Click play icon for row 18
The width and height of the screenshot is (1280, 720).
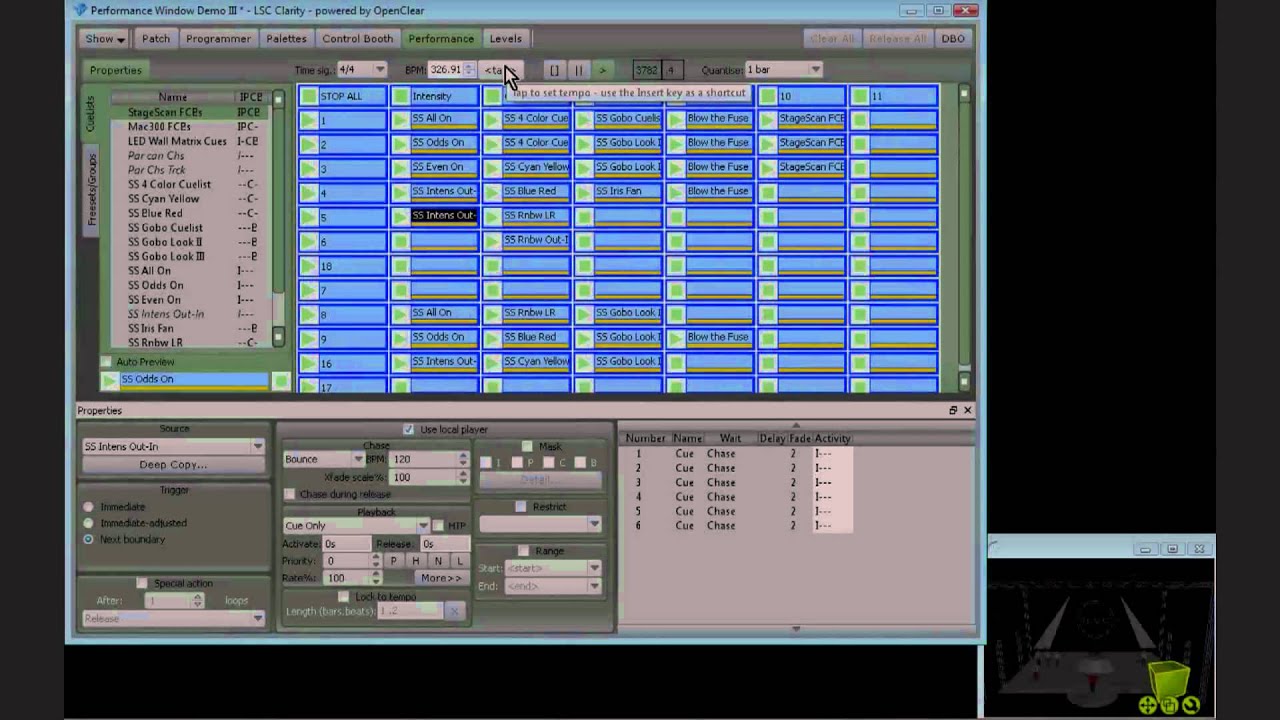coord(309,266)
